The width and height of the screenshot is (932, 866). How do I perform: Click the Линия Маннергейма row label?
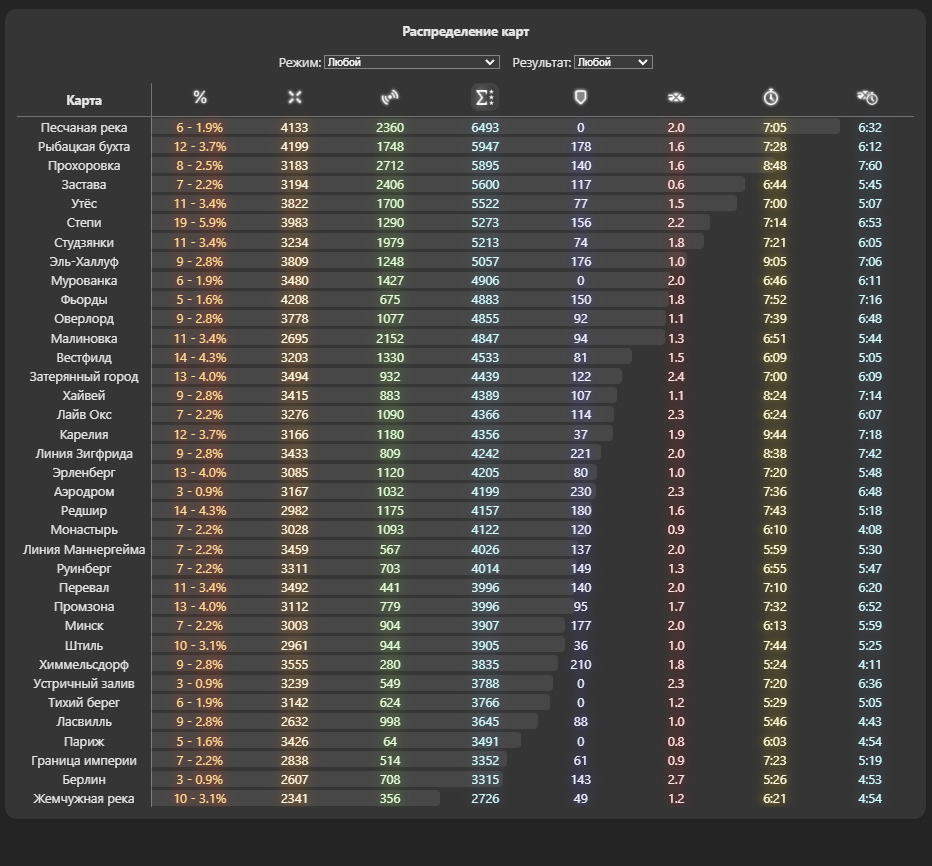84,550
